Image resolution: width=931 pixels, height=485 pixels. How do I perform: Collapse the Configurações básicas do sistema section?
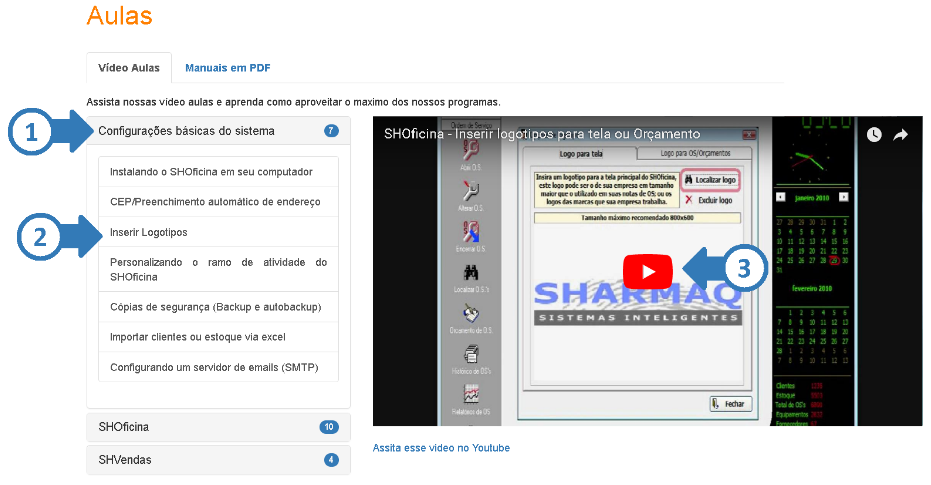[186, 131]
